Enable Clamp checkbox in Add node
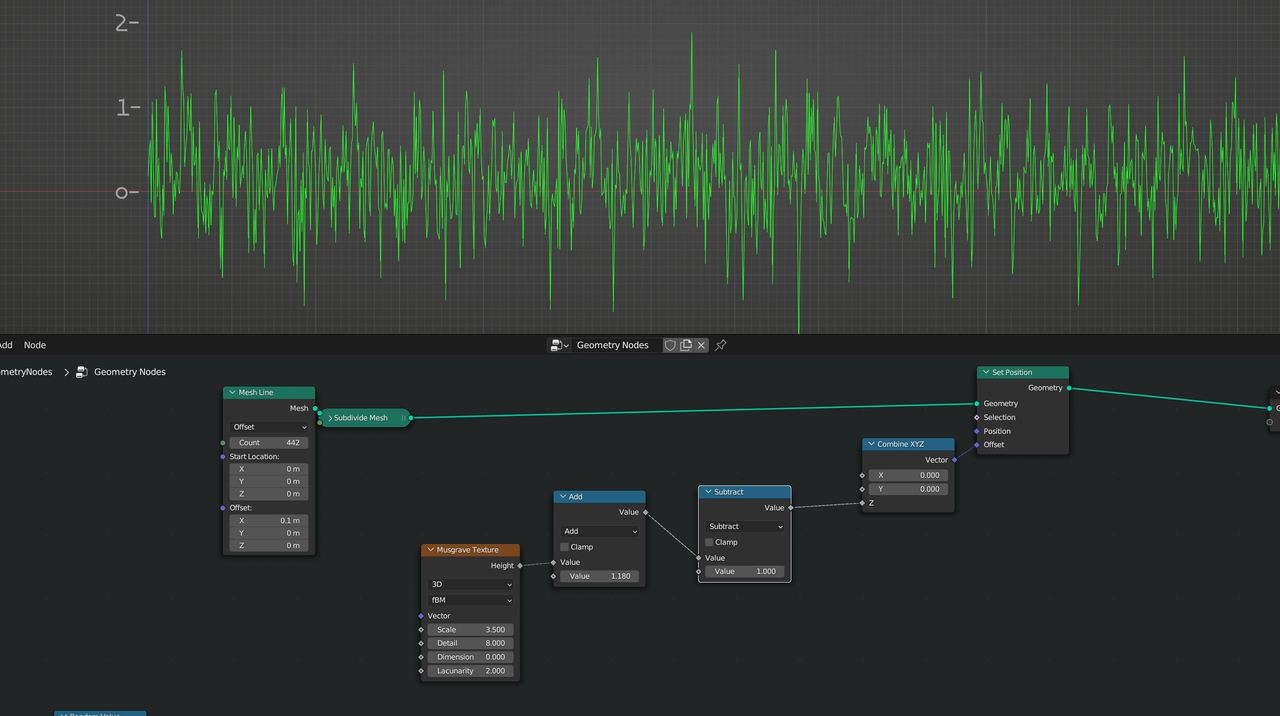 point(565,547)
